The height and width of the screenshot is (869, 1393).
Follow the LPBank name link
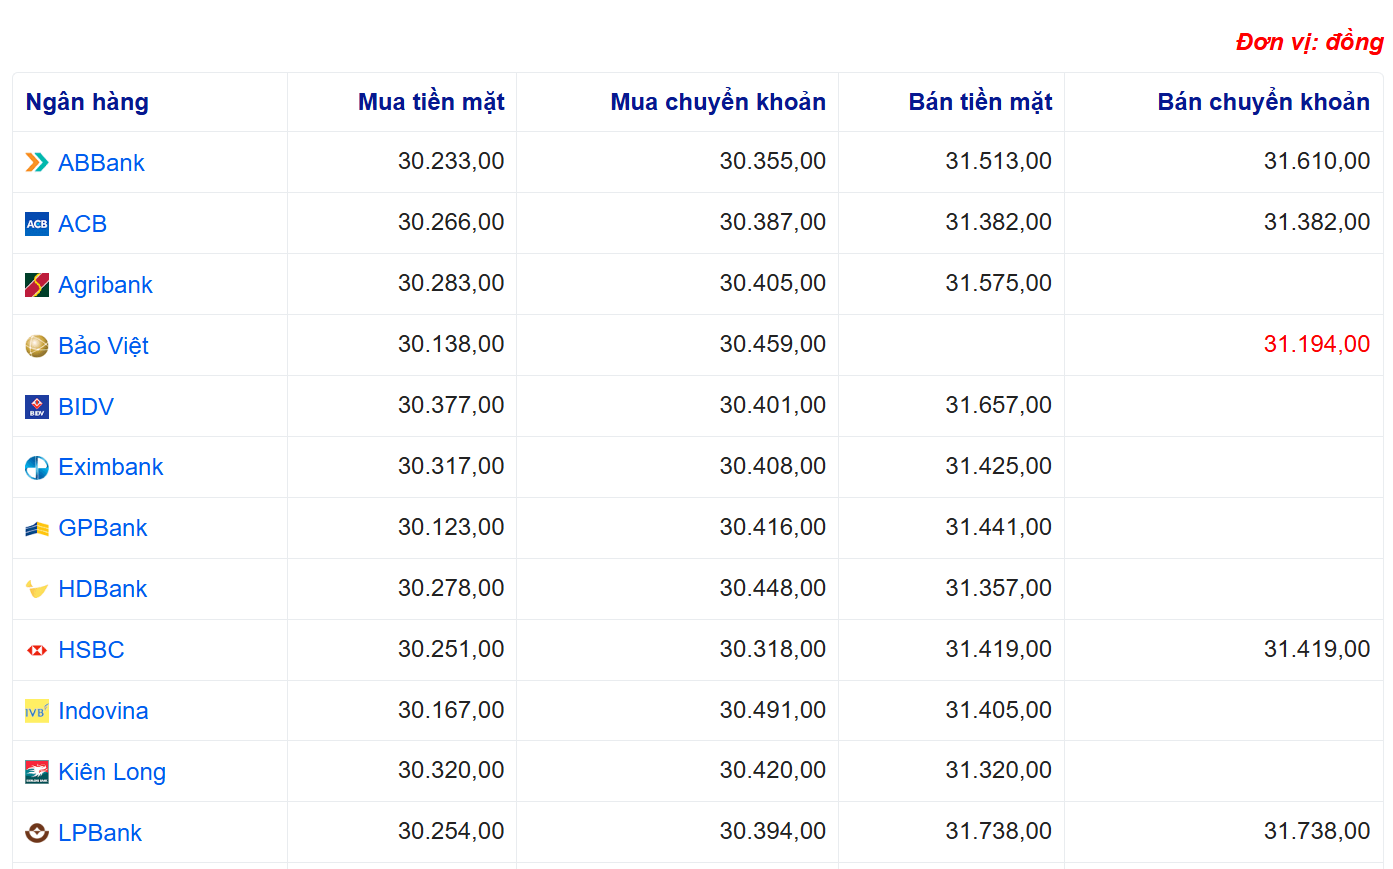click(100, 833)
